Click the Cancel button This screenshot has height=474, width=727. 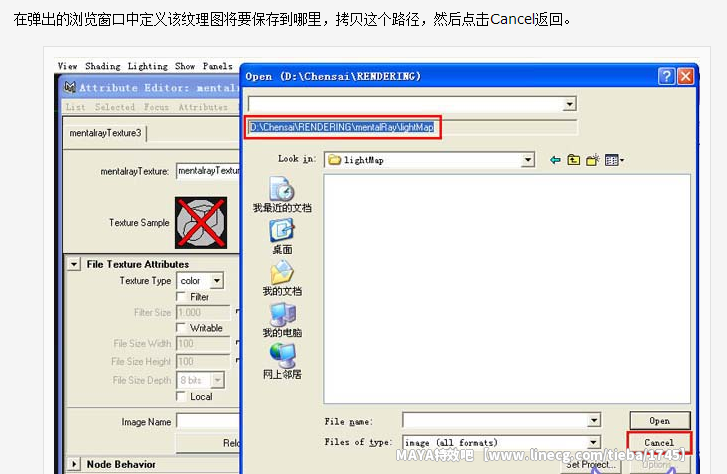click(659, 442)
